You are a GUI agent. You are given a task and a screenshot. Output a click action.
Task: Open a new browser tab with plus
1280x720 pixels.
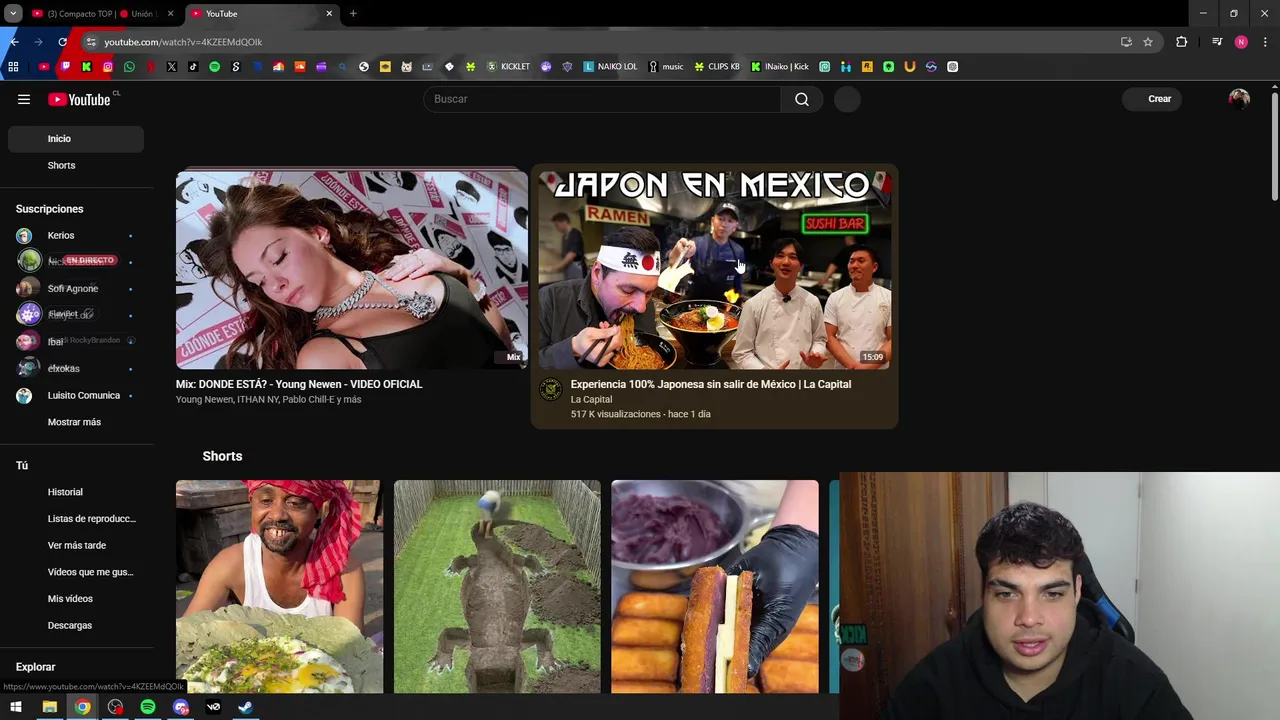[353, 14]
